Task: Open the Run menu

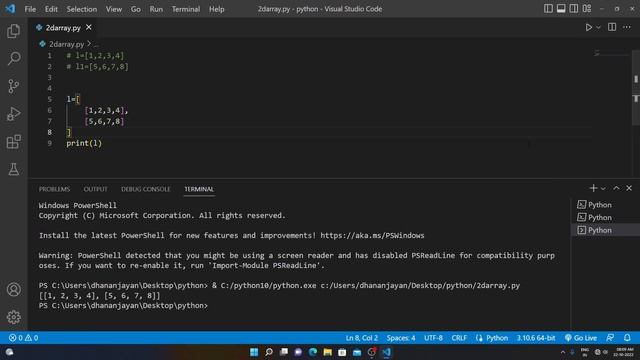Action: (156, 9)
